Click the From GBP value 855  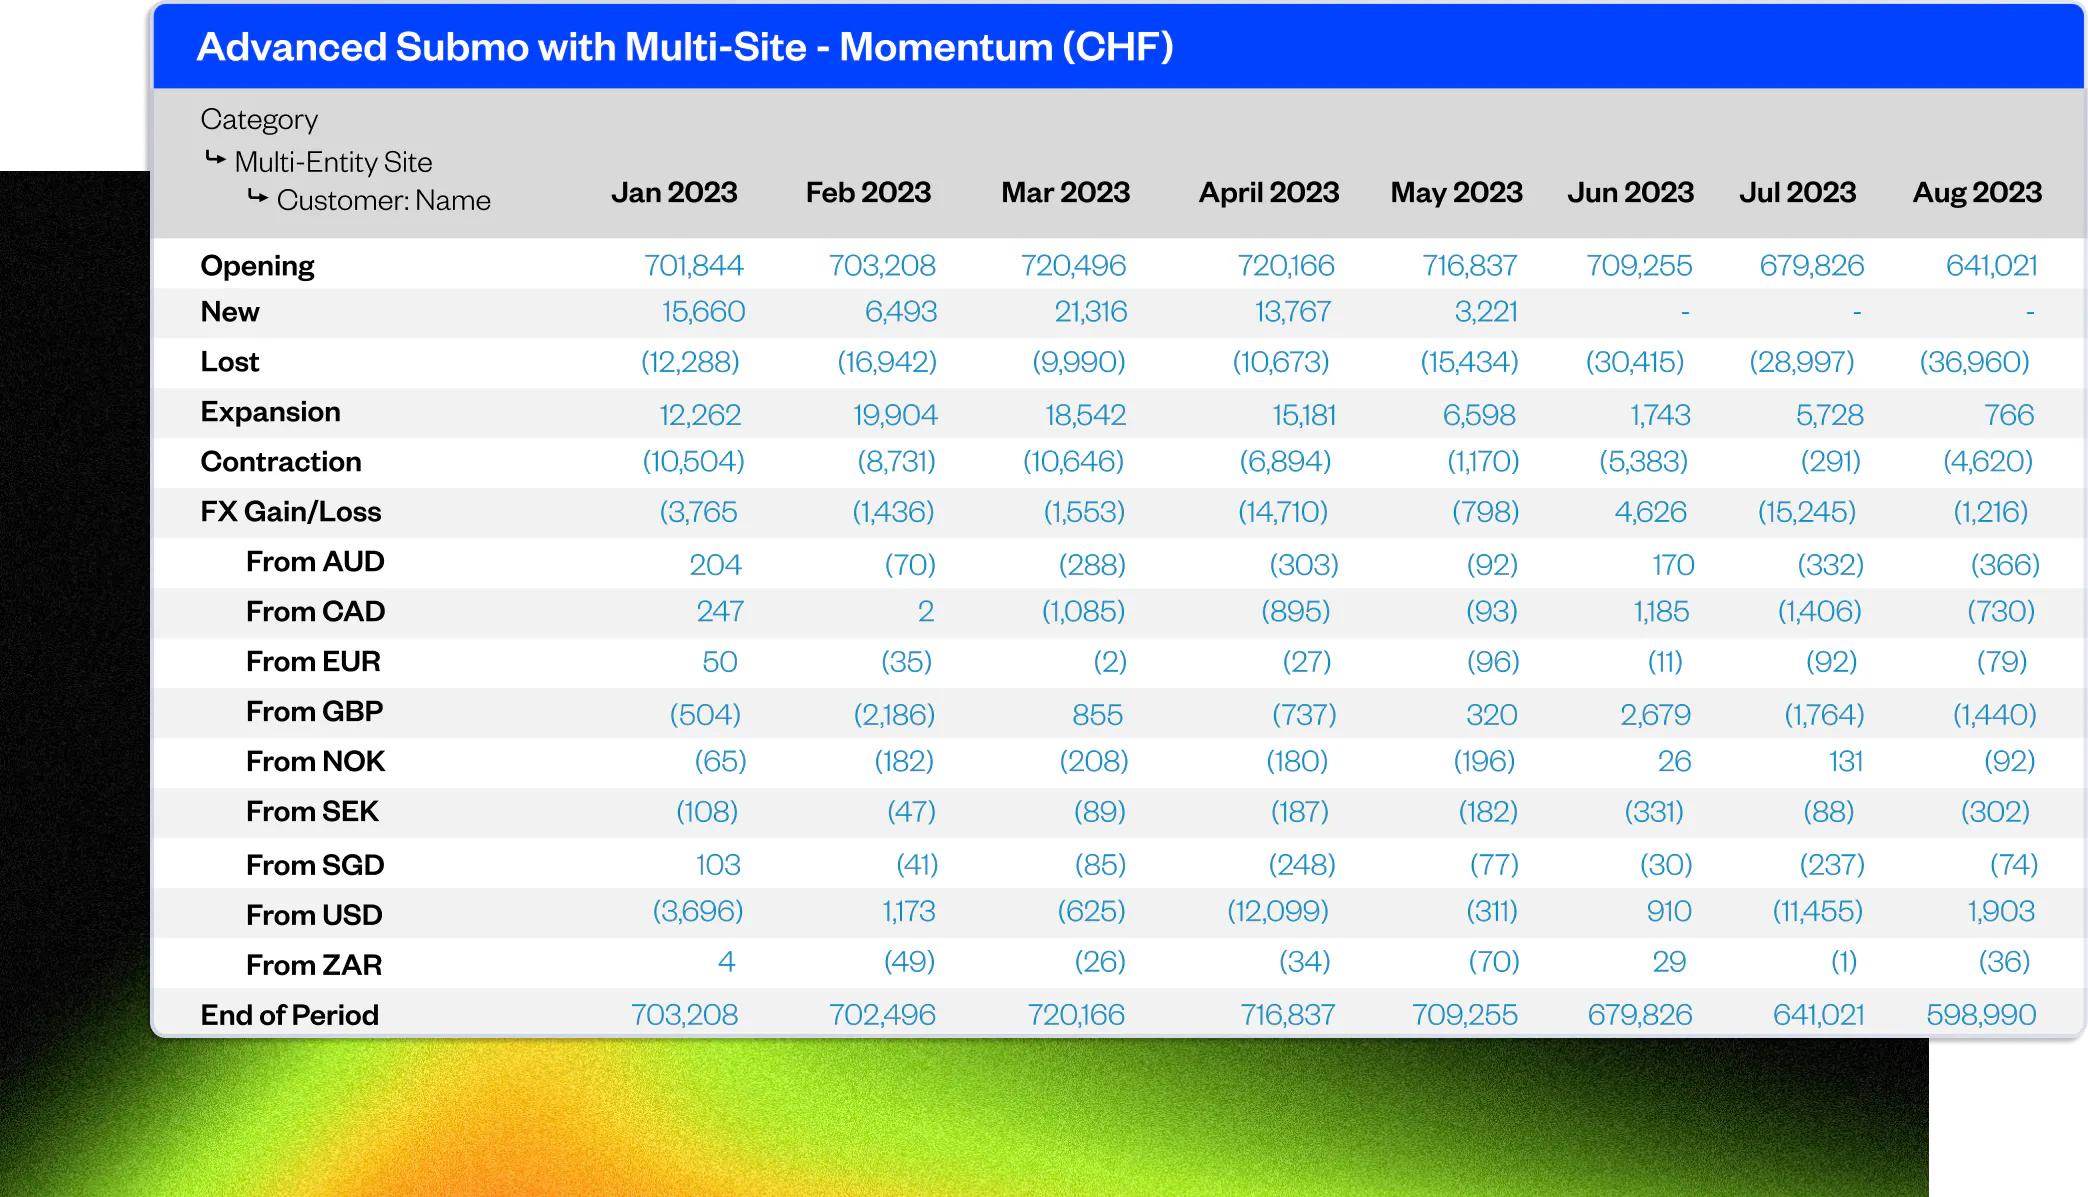(x=1097, y=715)
